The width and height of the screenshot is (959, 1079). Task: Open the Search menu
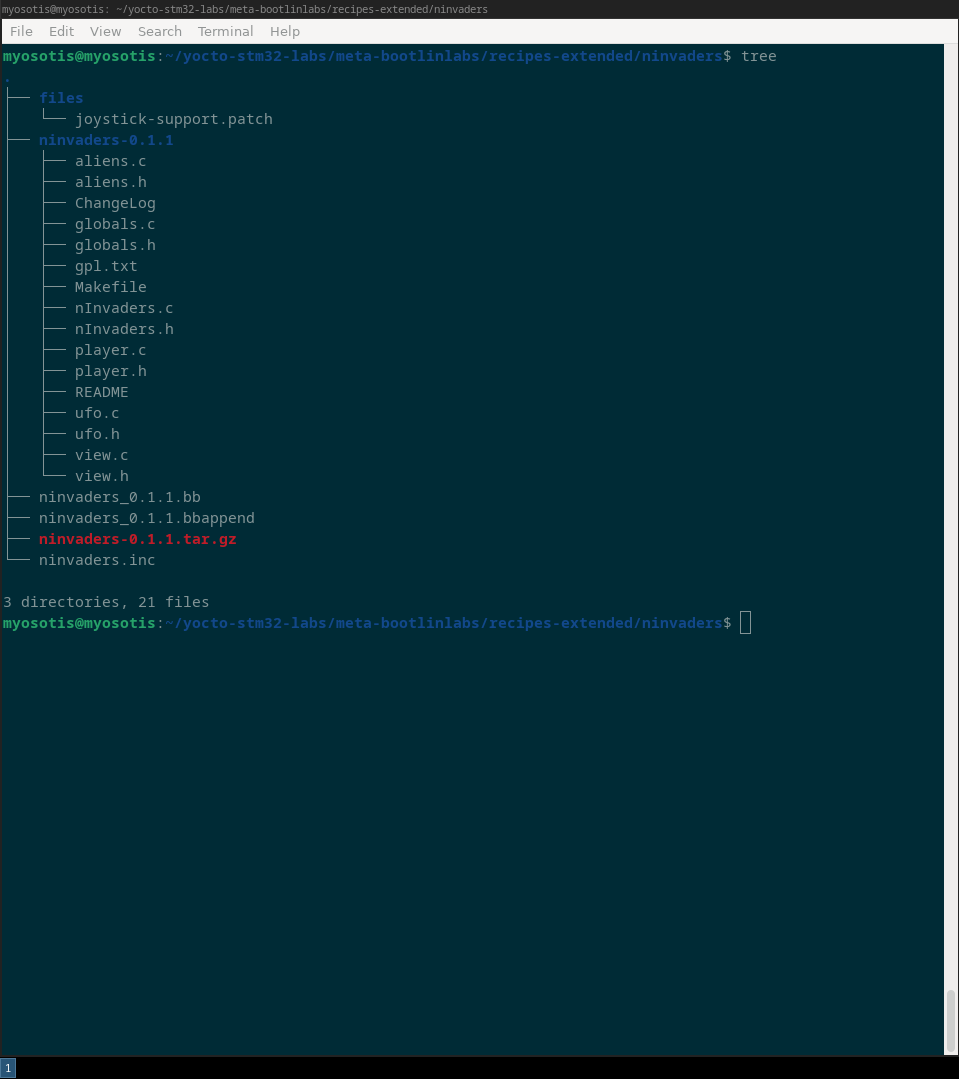tap(159, 31)
